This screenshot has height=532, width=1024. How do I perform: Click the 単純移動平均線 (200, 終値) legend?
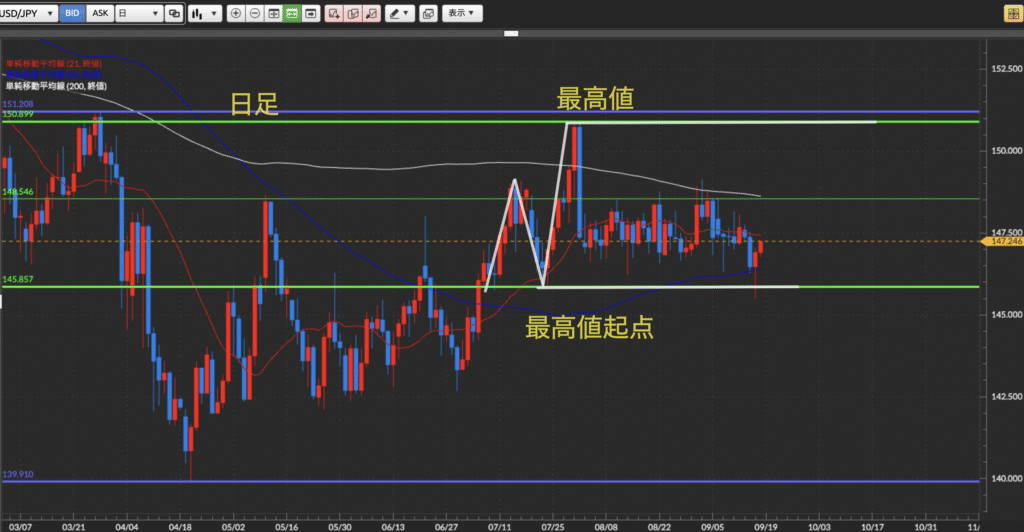tap(56, 86)
